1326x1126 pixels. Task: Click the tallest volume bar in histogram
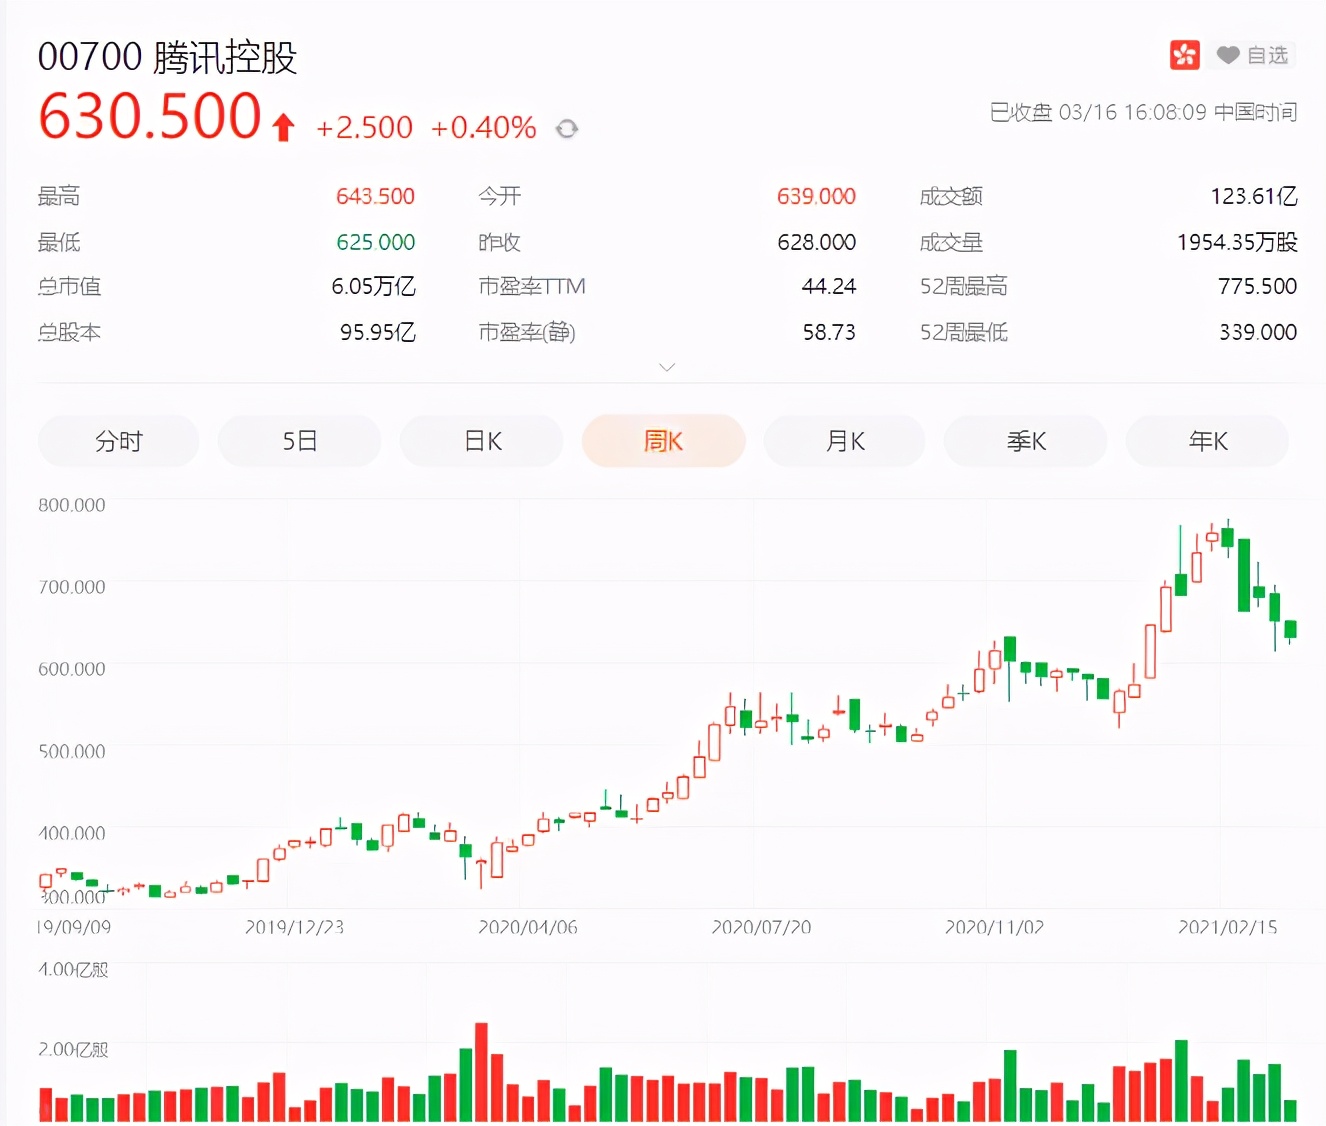pos(481,1070)
